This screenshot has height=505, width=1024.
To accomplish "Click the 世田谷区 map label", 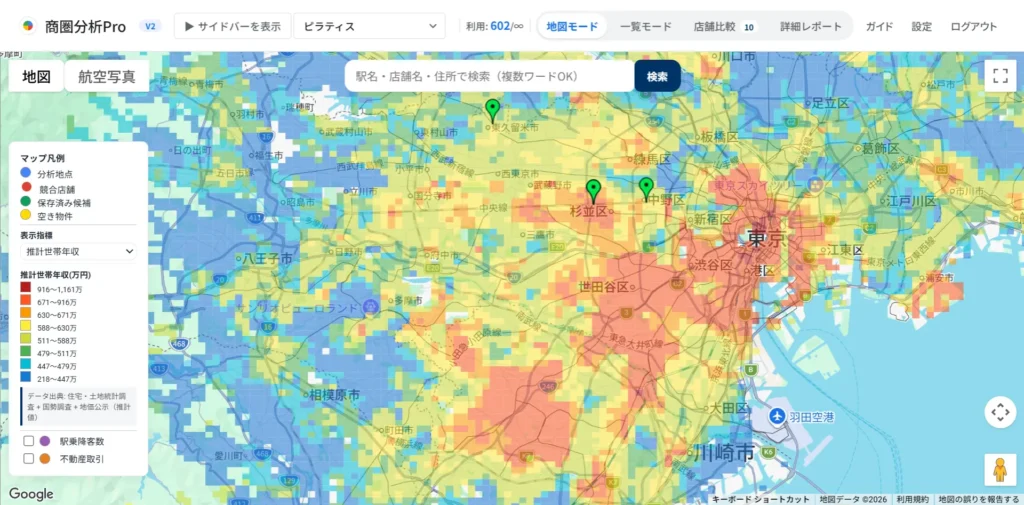I will click(603, 287).
